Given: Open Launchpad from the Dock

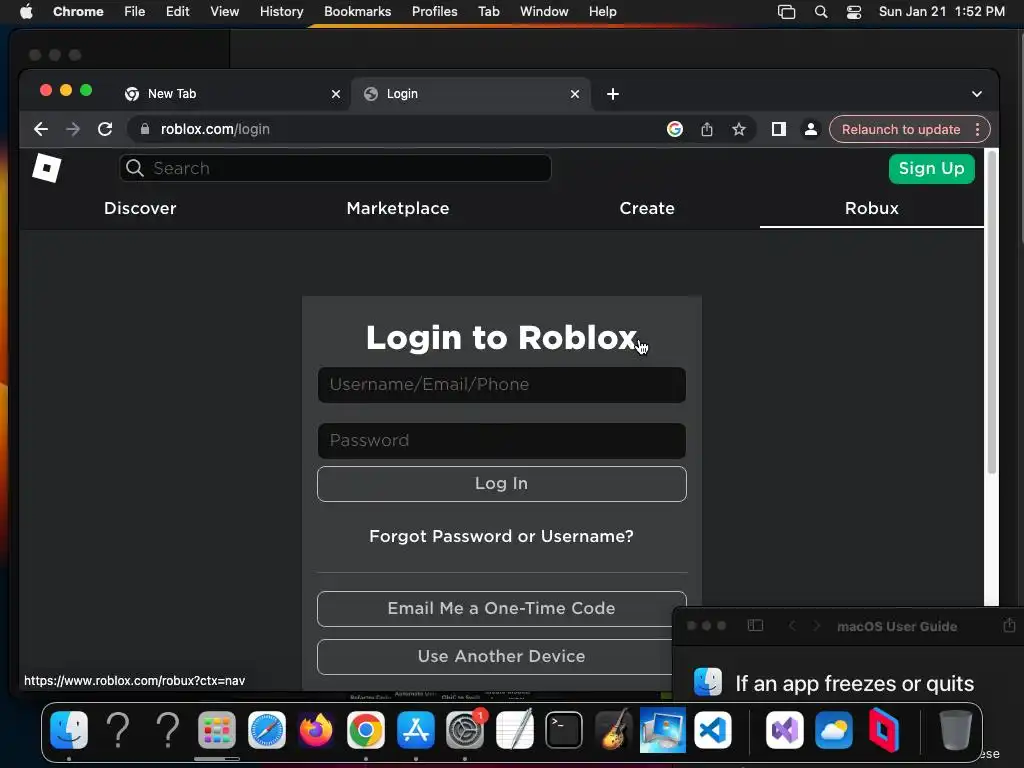Looking at the screenshot, I should [217, 730].
